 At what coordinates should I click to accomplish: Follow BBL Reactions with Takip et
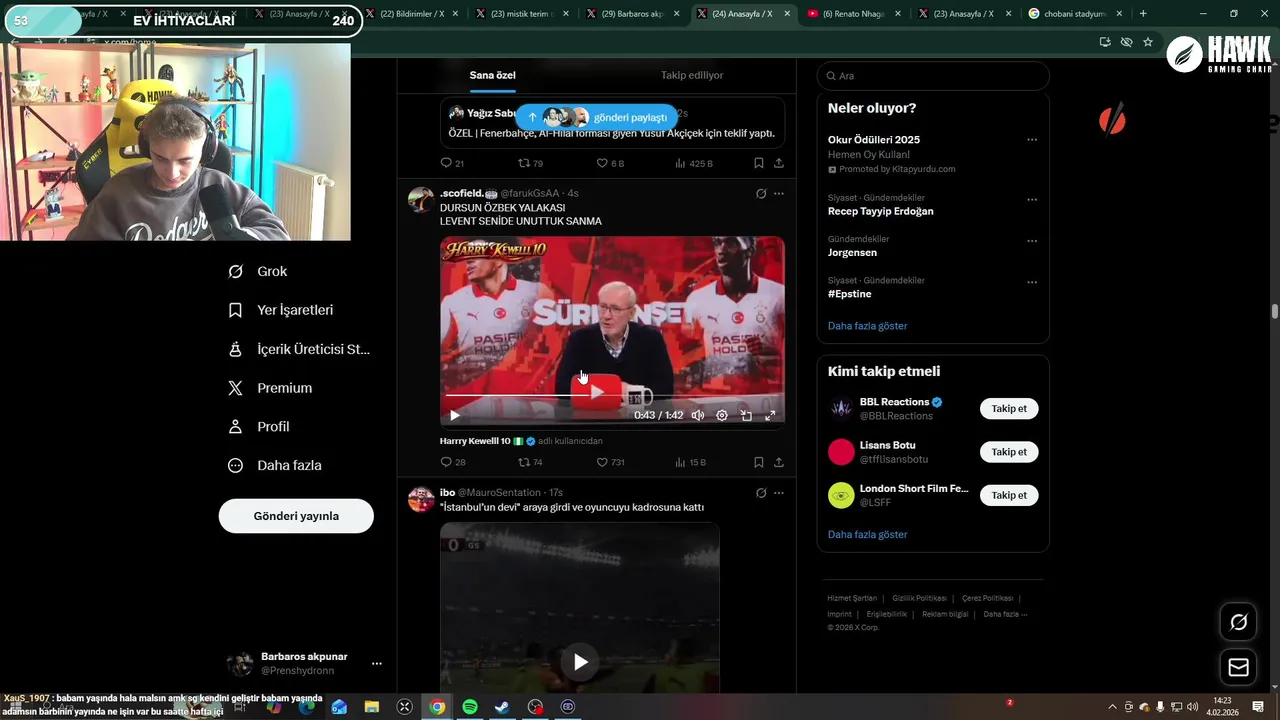coord(1009,409)
